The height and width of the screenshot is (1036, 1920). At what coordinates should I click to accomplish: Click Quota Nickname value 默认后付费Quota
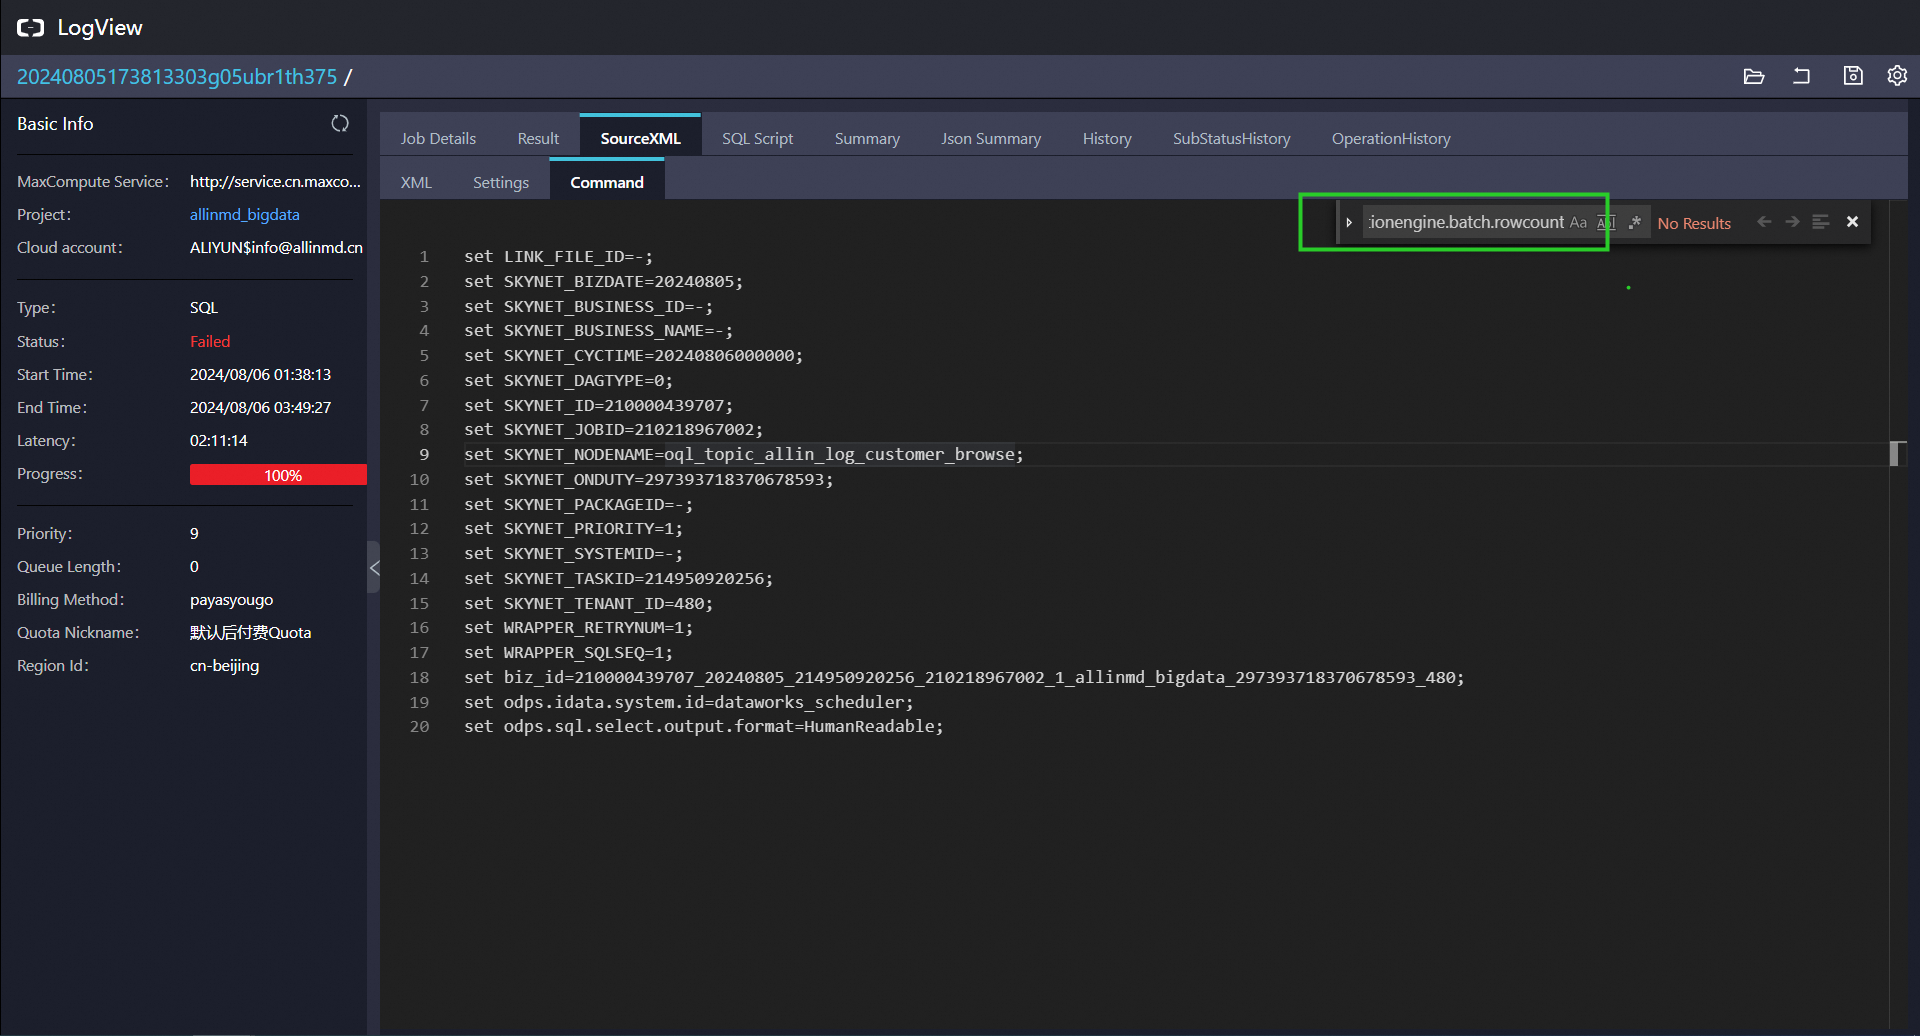pos(250,632)
